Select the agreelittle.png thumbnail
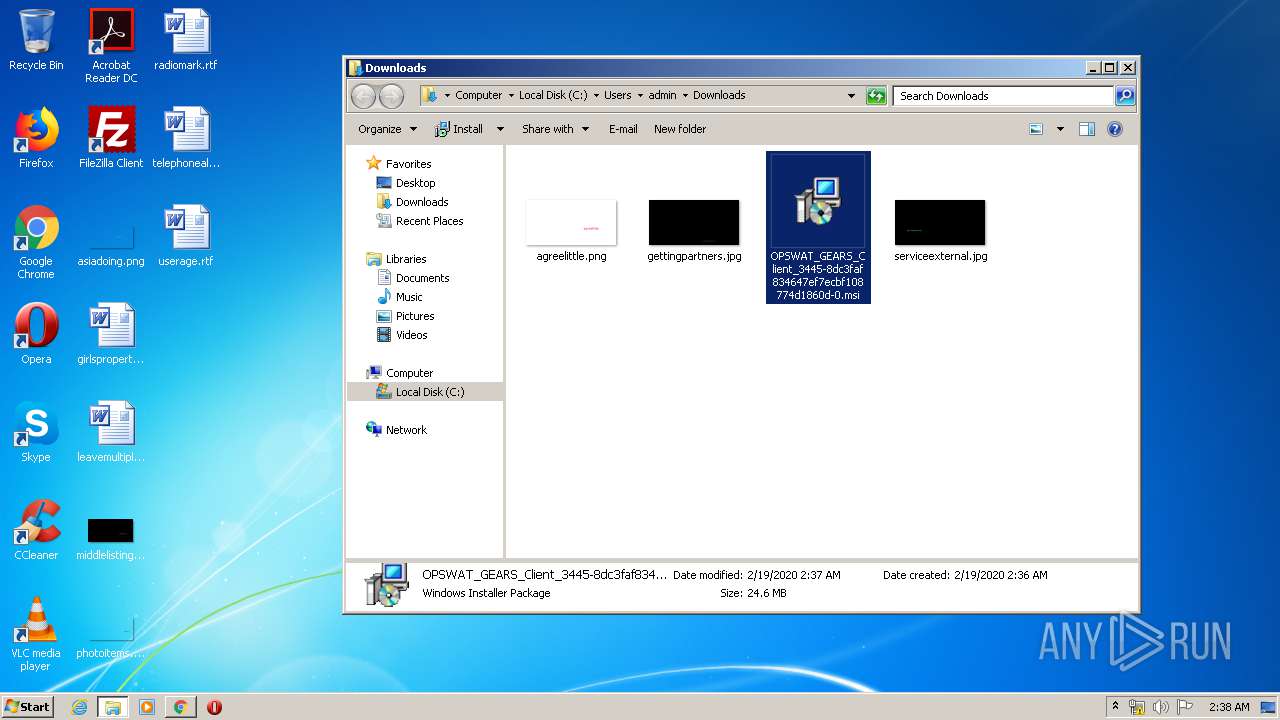Viewport: 1280px width, 720px height. (x=571, y=231)
